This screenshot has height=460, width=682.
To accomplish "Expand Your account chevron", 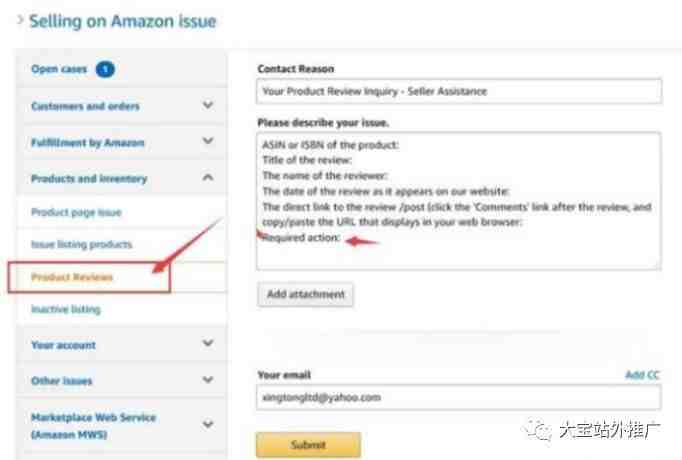I will 208,343.
